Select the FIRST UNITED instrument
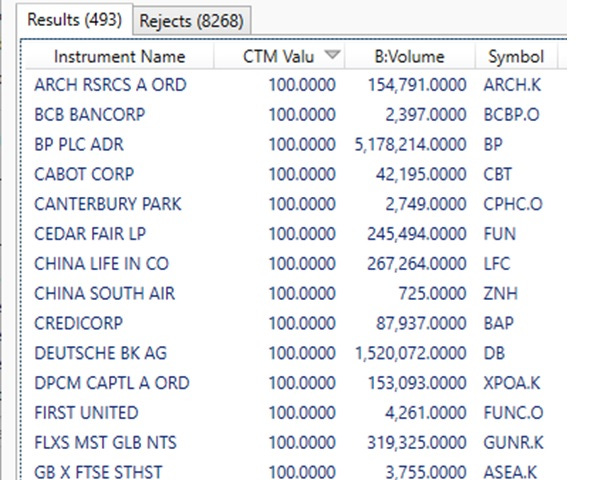600x480 pixels. click(86, 413)
